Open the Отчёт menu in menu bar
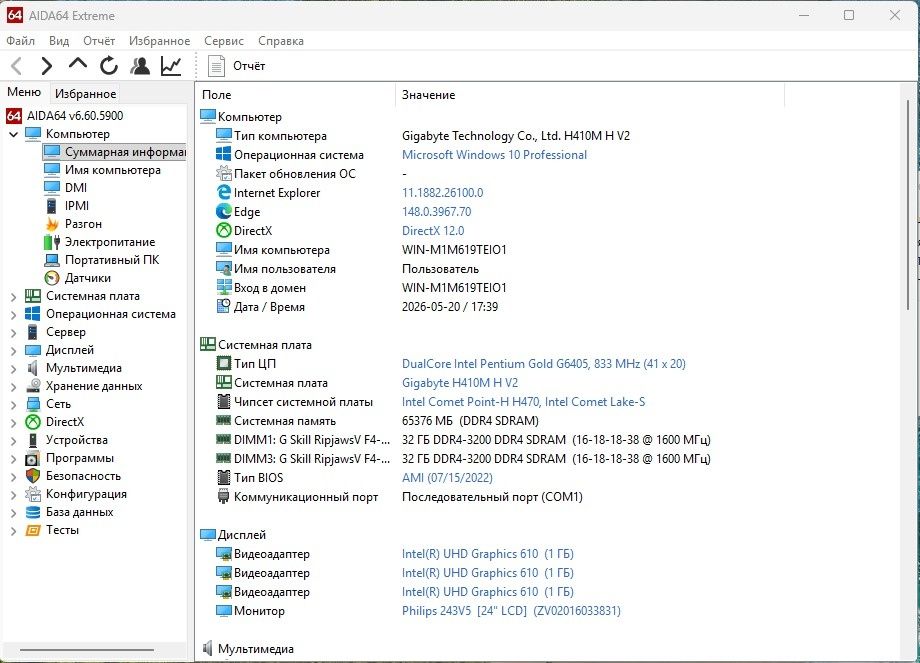The image size is (920, 663). pyautogui.click(x=99, y=41)
